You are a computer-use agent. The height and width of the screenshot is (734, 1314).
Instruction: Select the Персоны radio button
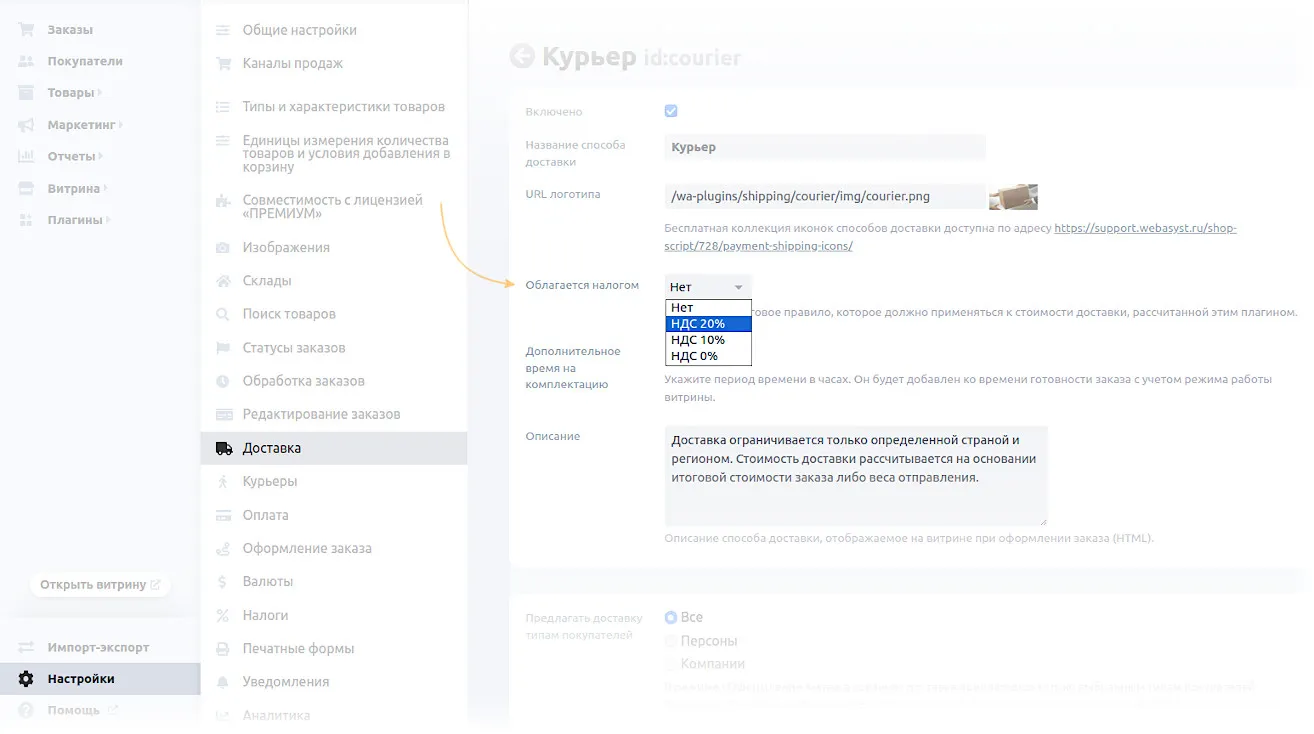[x=671, y=641]
